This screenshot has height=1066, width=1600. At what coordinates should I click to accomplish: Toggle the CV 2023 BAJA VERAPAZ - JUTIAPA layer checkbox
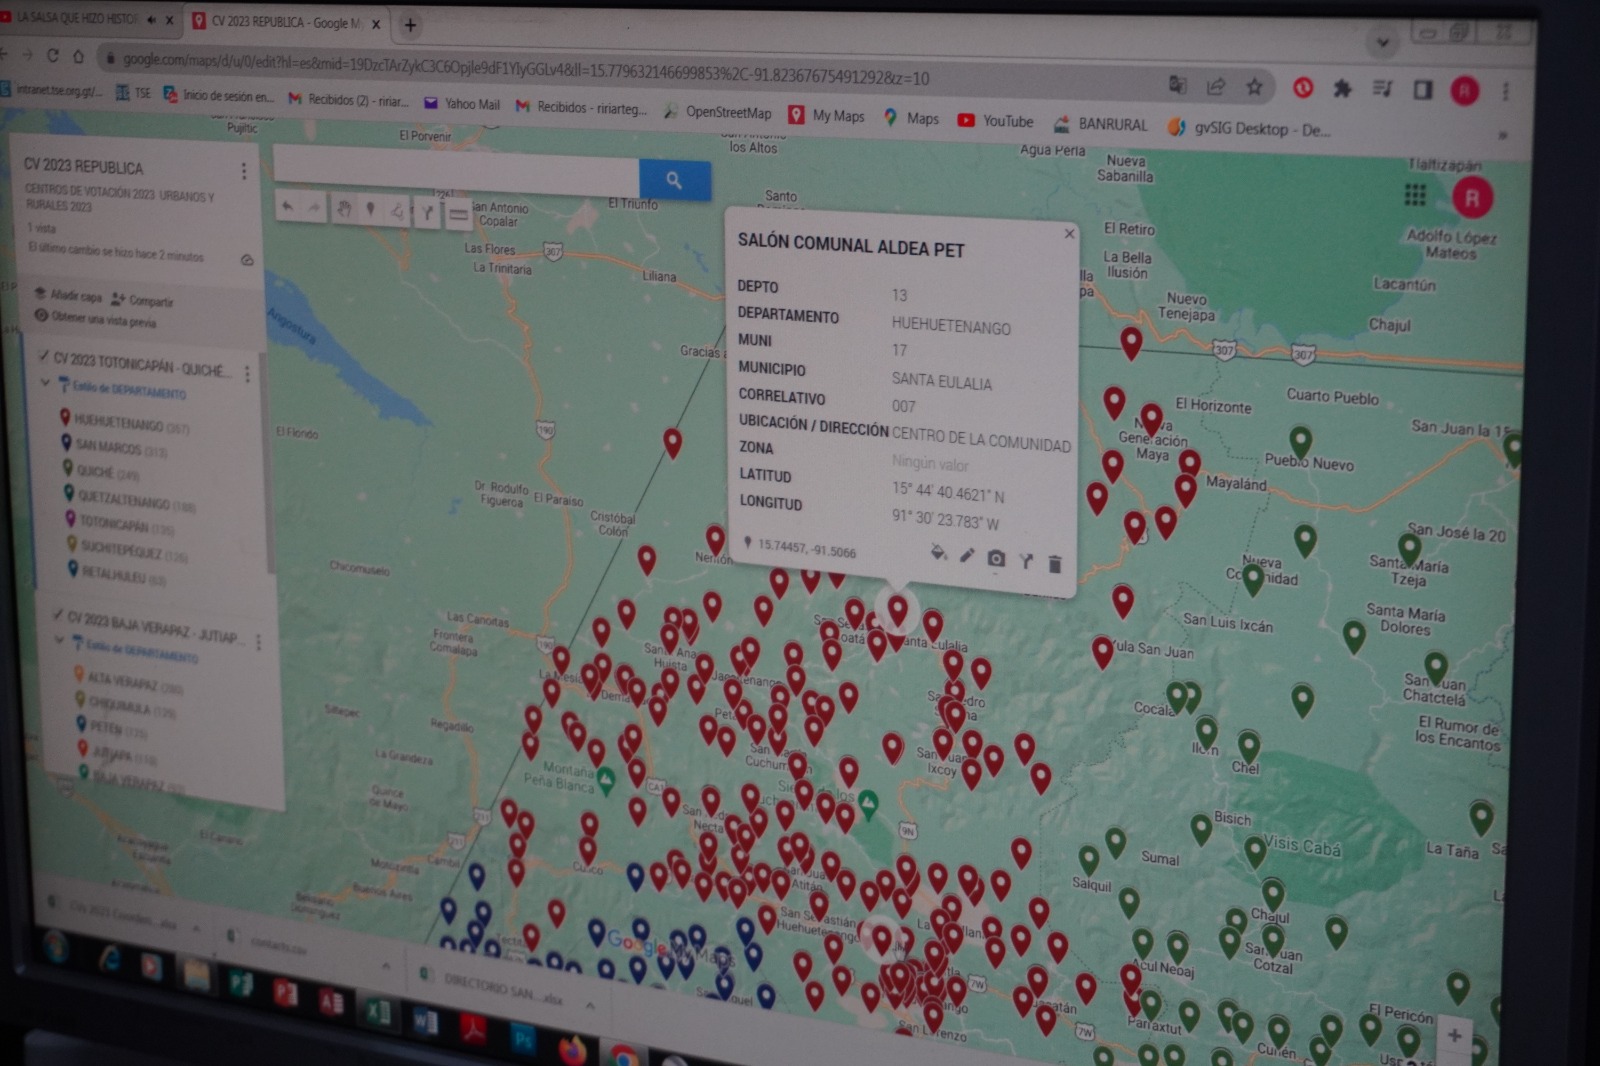coord(57,615)
